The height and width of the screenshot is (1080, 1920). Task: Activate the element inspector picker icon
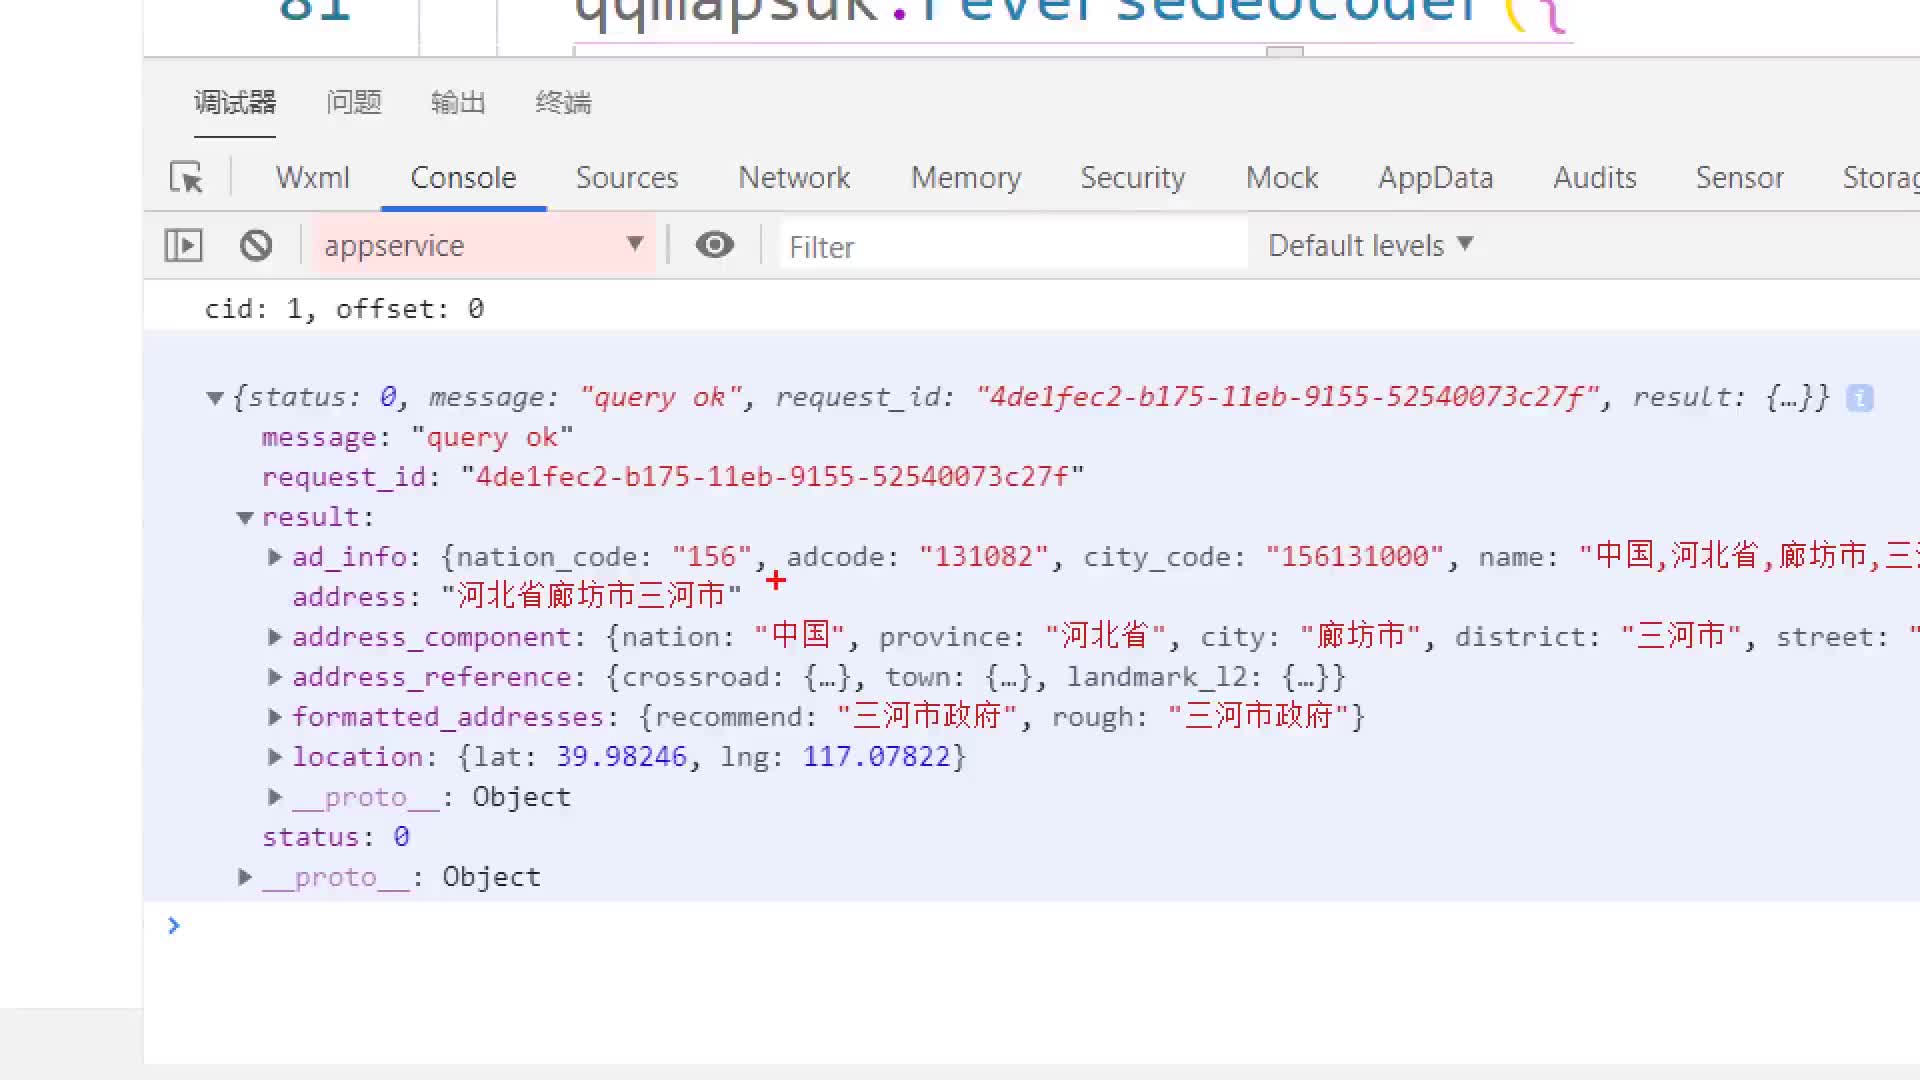coord(186,178)
